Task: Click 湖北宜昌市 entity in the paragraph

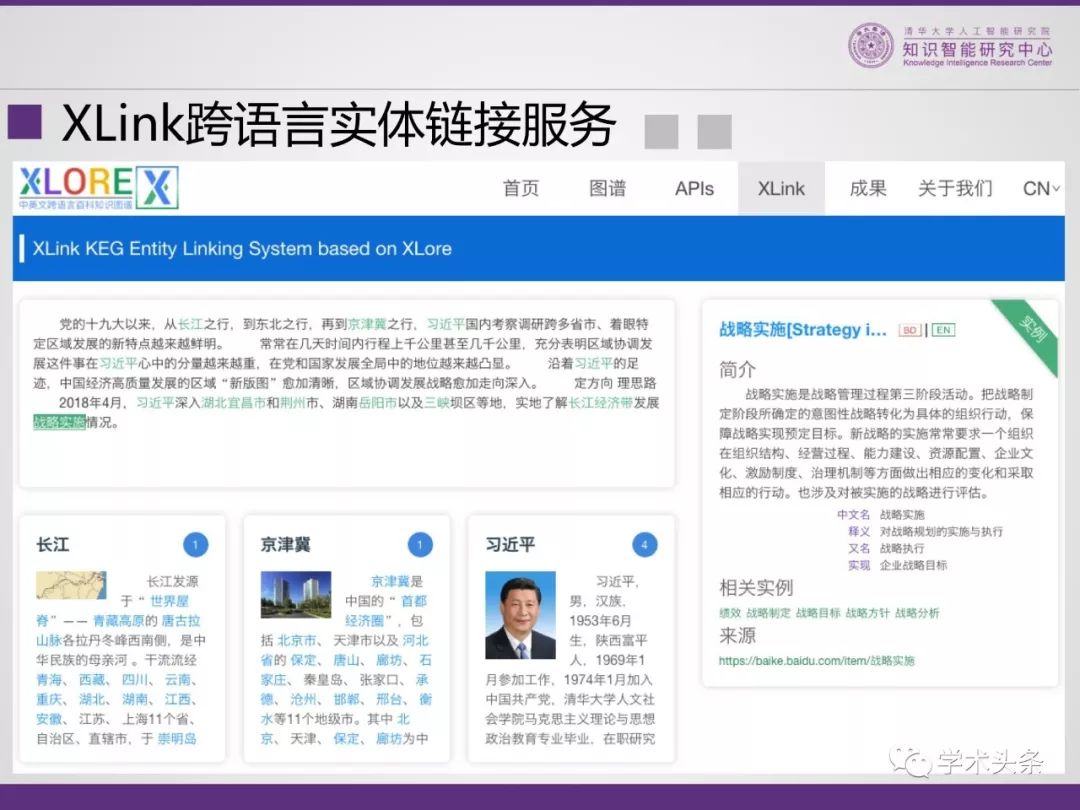Action: 233,402
